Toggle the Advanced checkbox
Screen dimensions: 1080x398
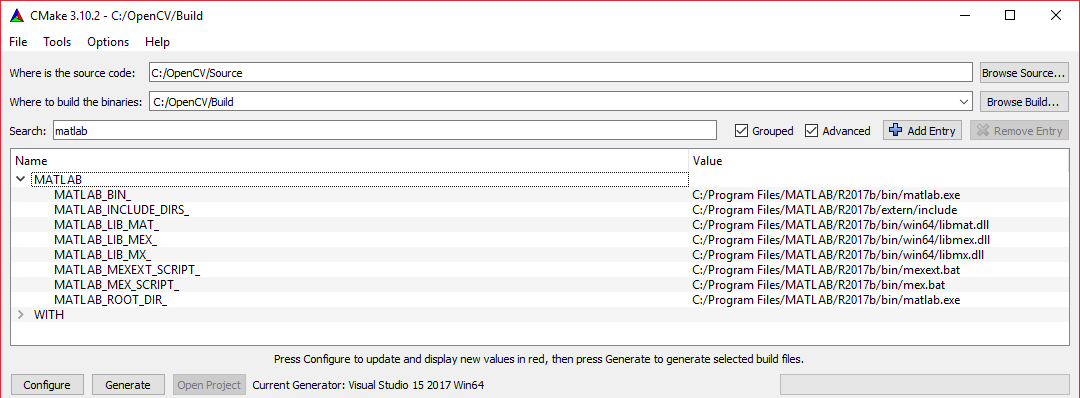811,131
